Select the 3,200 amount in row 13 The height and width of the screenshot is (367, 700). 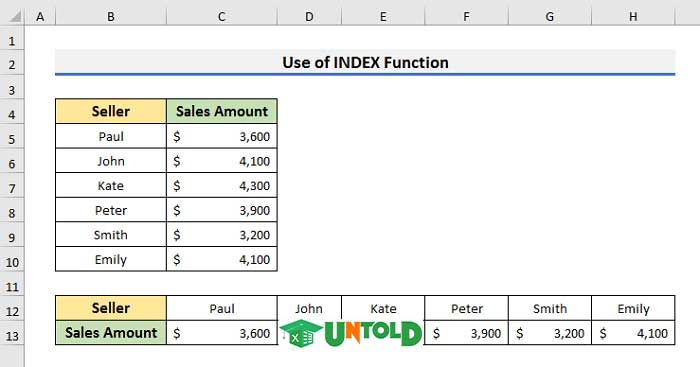pyautogui.click(x=550, y=333)
